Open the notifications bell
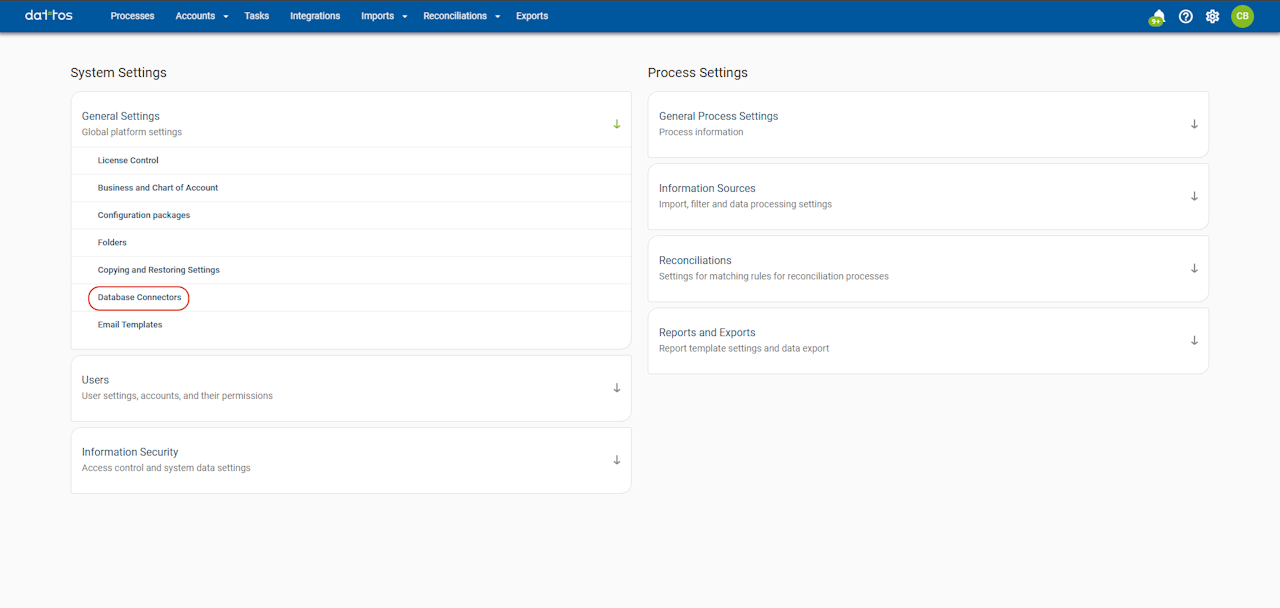 pos(1158,16)
